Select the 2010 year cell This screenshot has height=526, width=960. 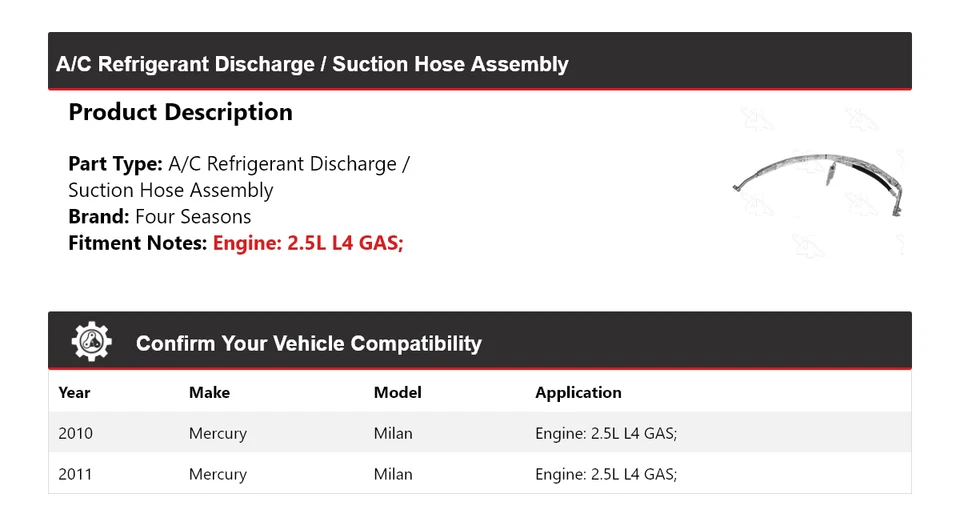(x=76, y=434)
